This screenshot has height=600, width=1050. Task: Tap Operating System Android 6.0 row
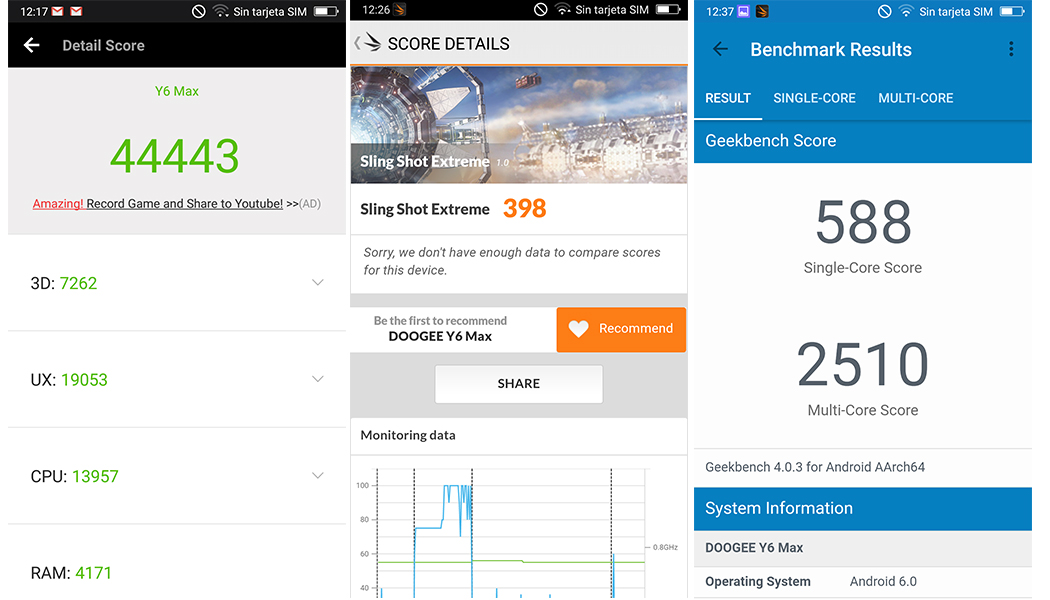tap(862, 582)
